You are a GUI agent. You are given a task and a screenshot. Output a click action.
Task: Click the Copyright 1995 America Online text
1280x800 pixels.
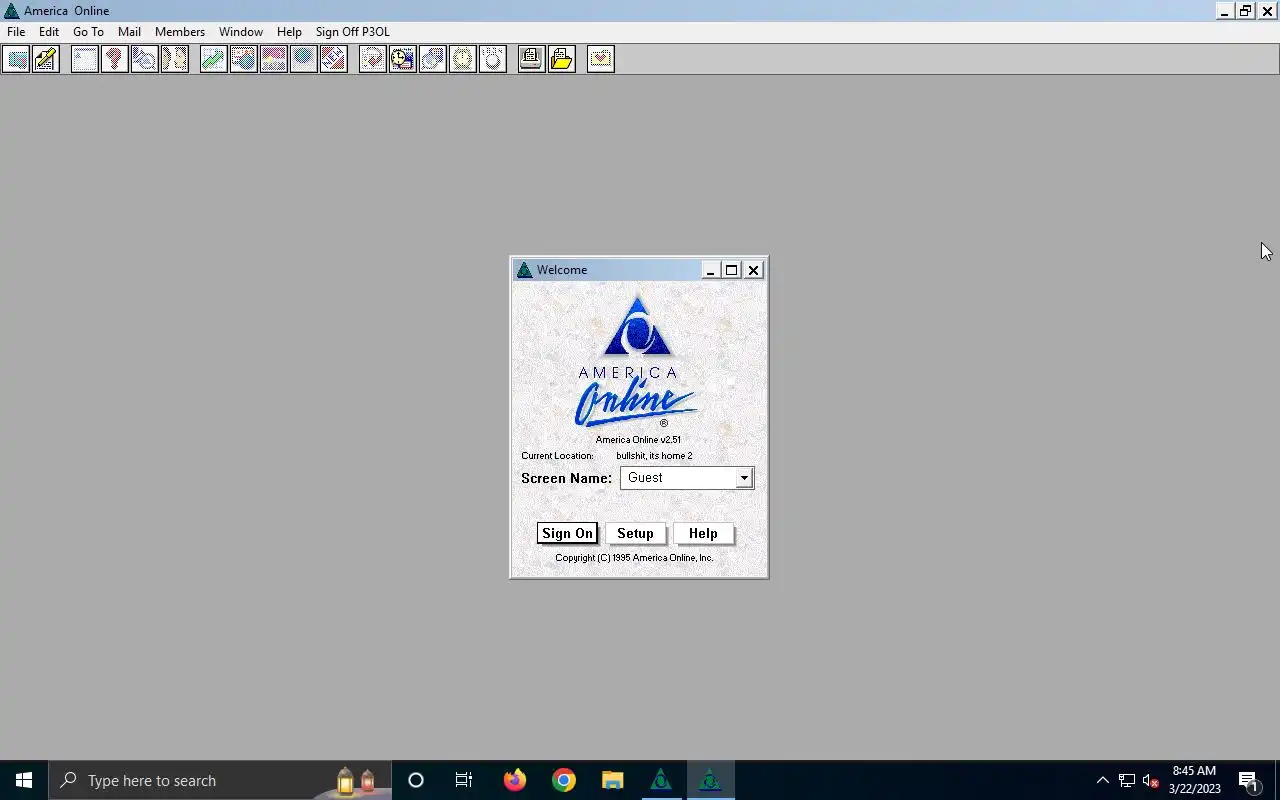(x=634, y=558)
